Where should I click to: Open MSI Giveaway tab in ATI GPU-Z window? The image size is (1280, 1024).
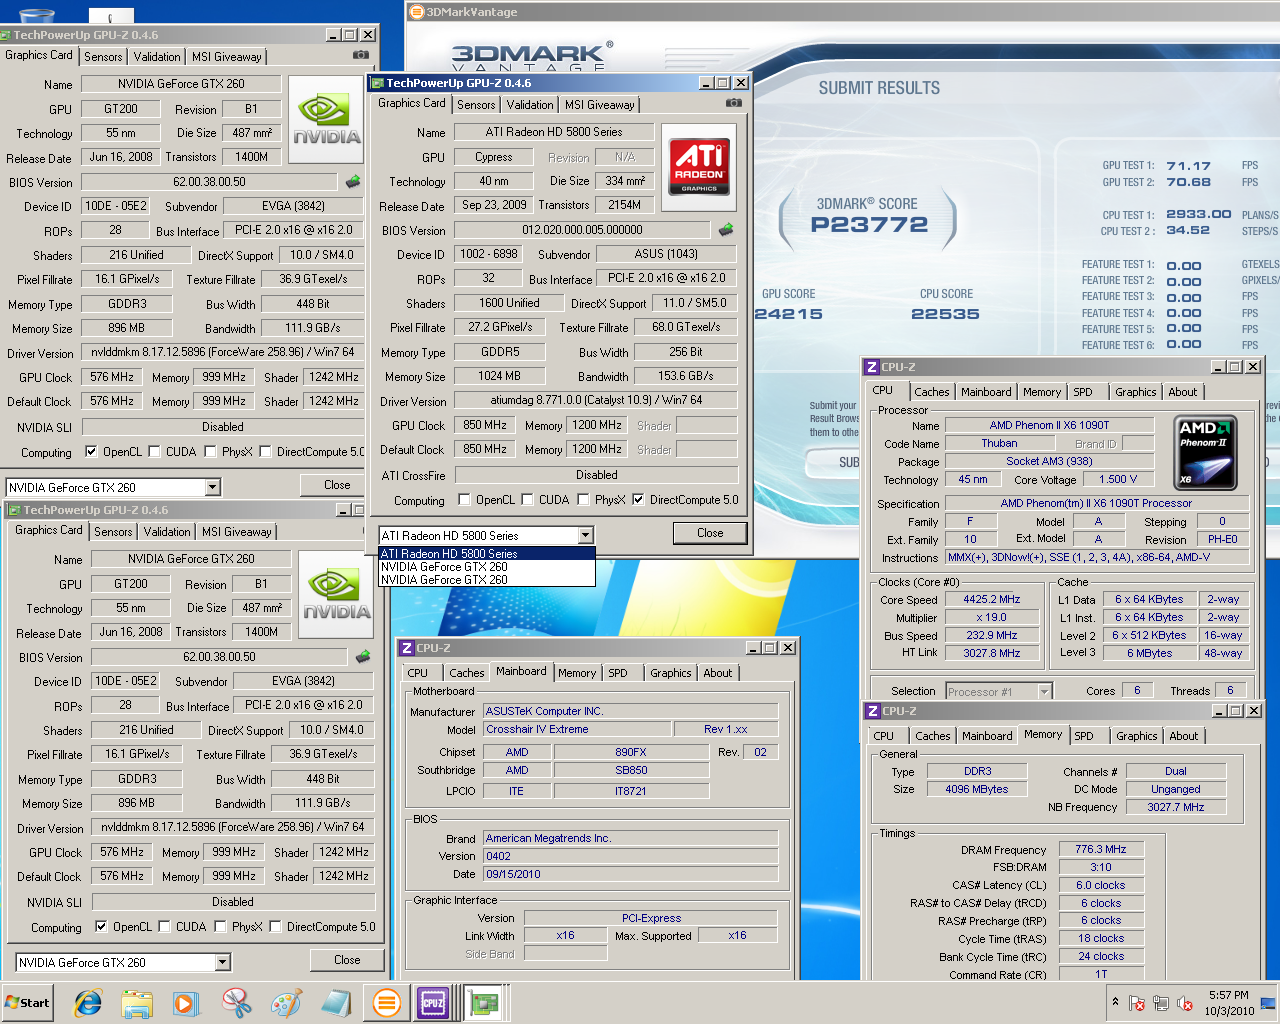(x=599, y=104)
